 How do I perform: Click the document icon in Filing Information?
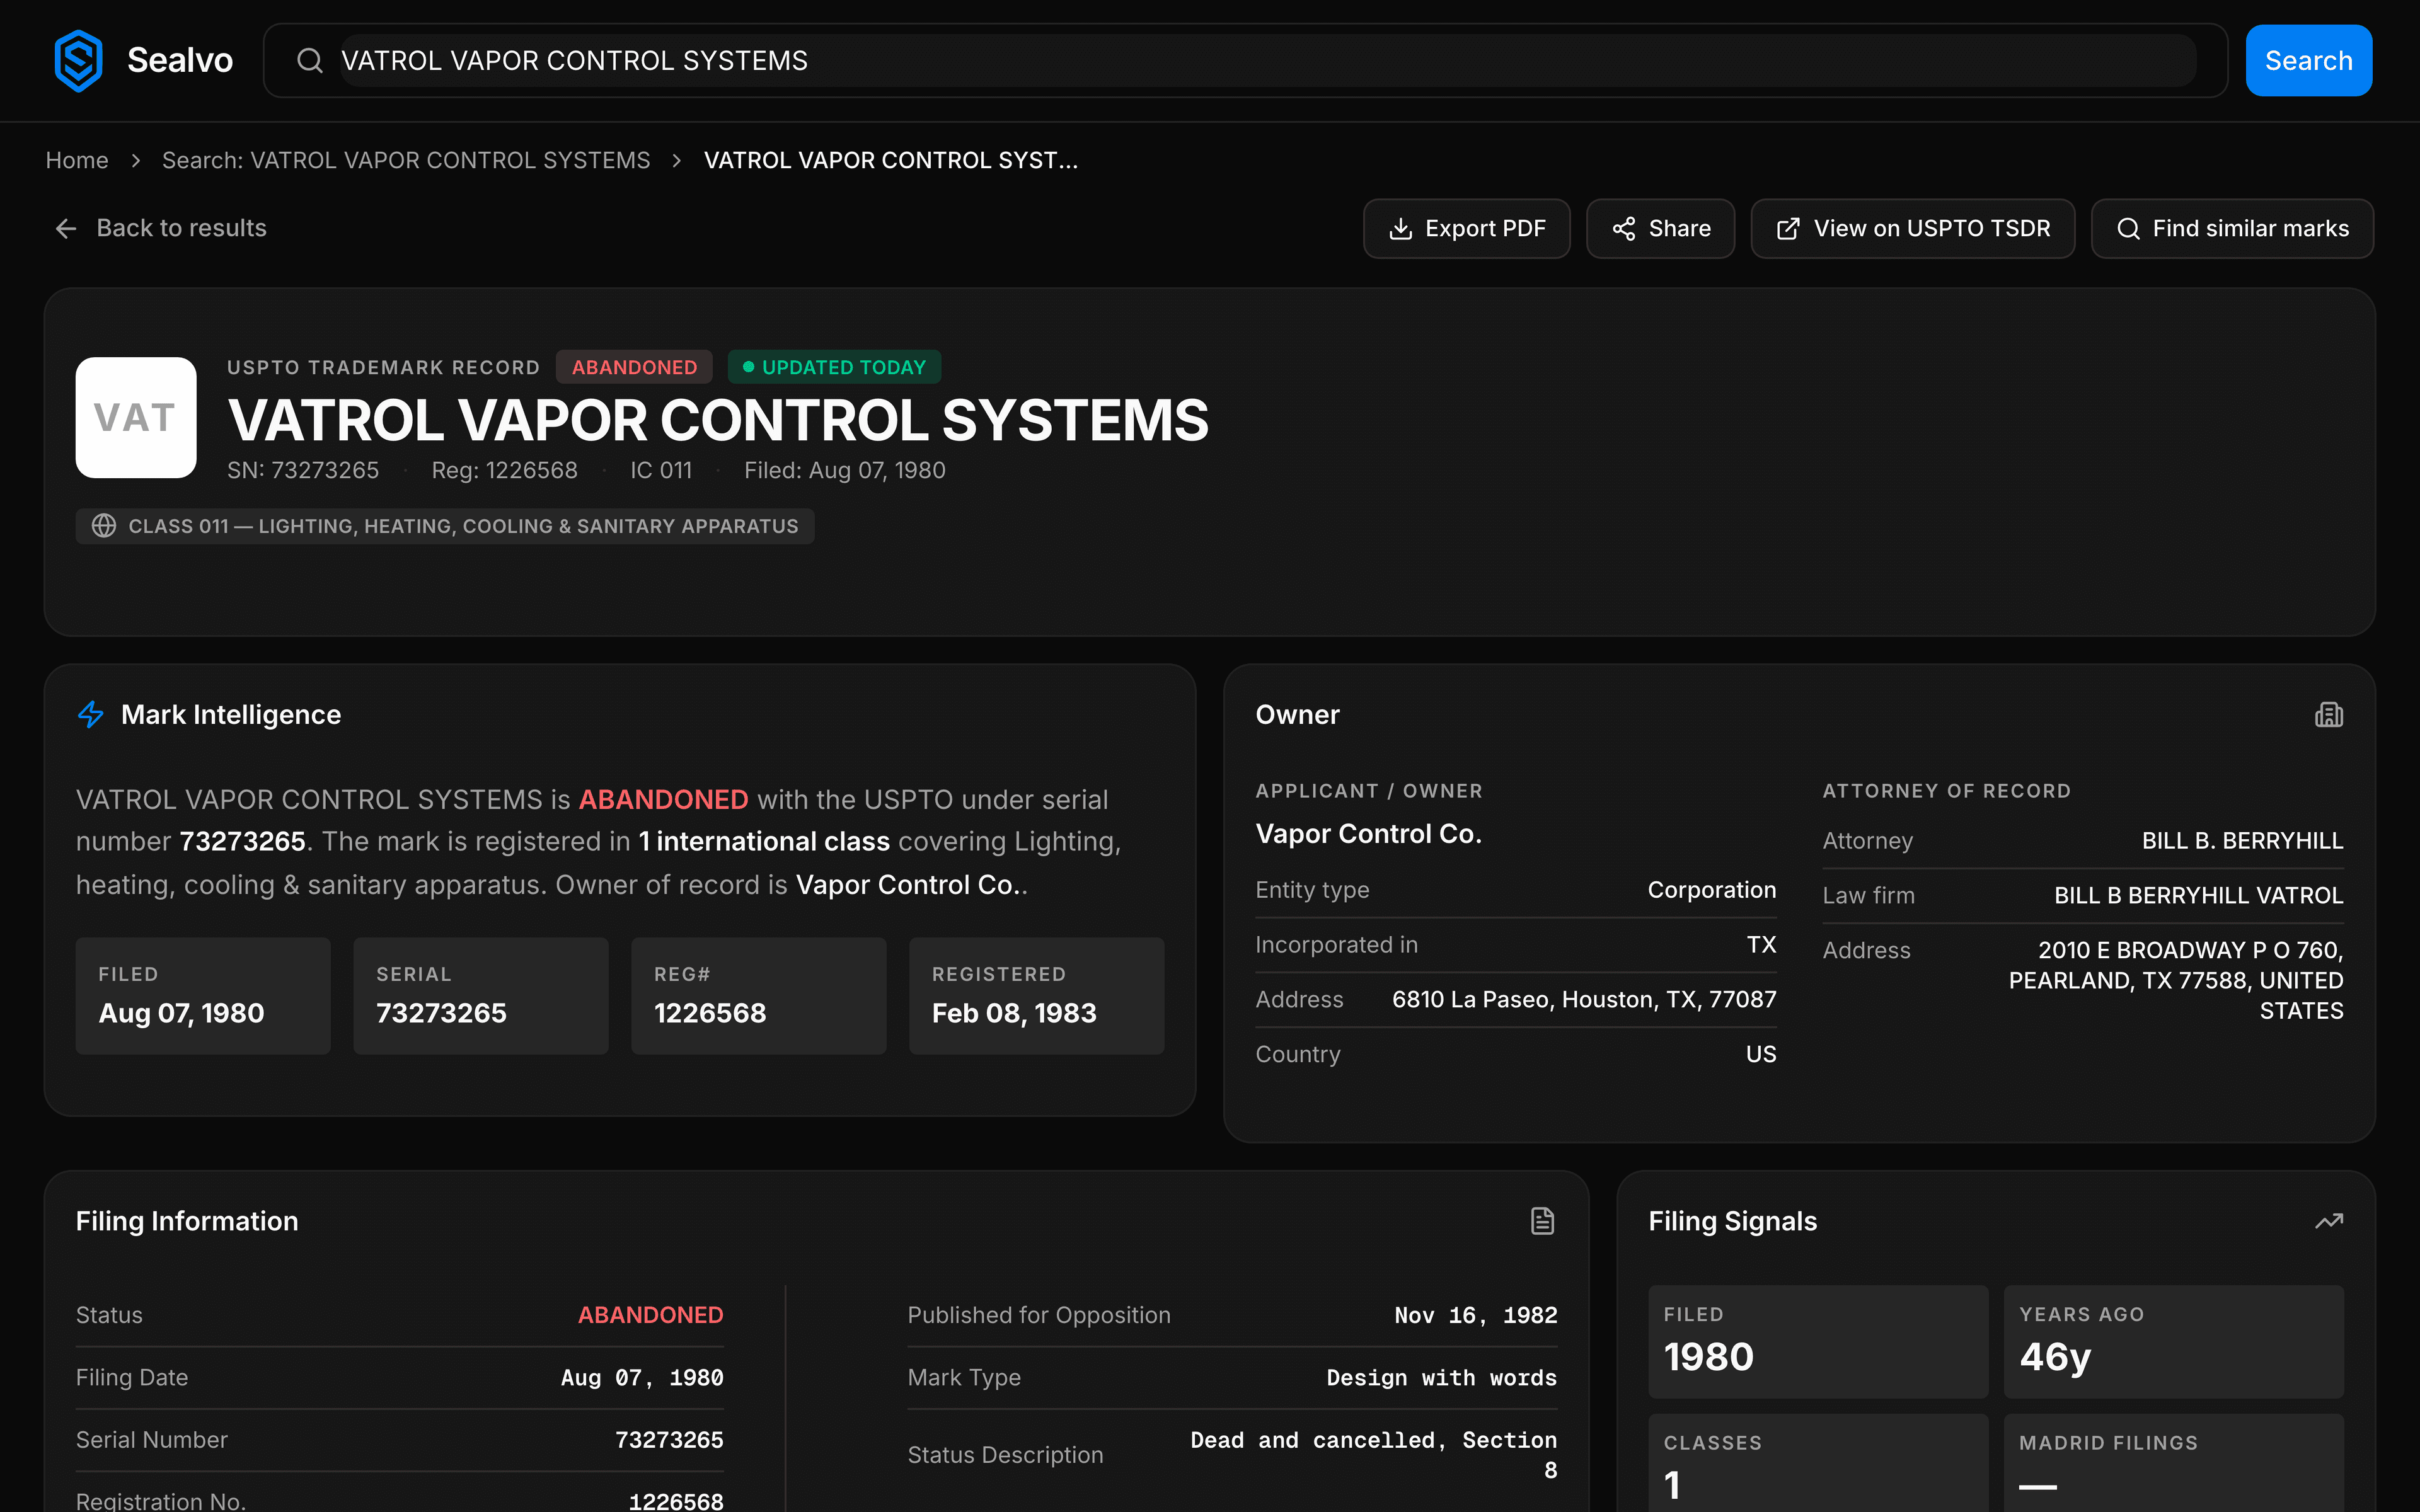pyautogui.click(x=1542, y=1221)
